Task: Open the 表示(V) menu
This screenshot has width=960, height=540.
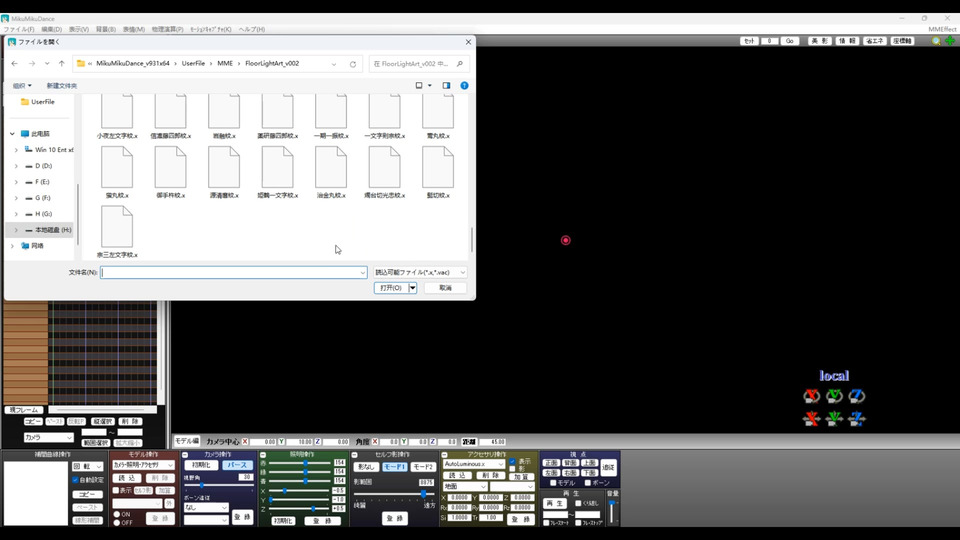Action: tap(78, 29)
